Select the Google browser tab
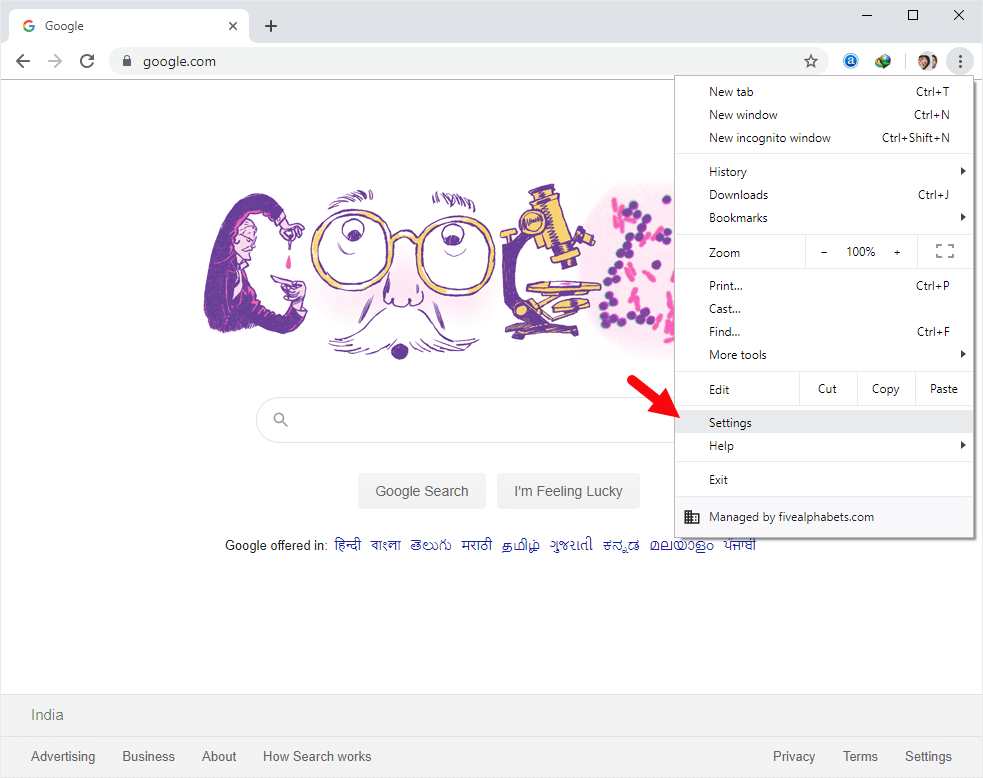This screenshot has height=778, width=983. point(129,26)
